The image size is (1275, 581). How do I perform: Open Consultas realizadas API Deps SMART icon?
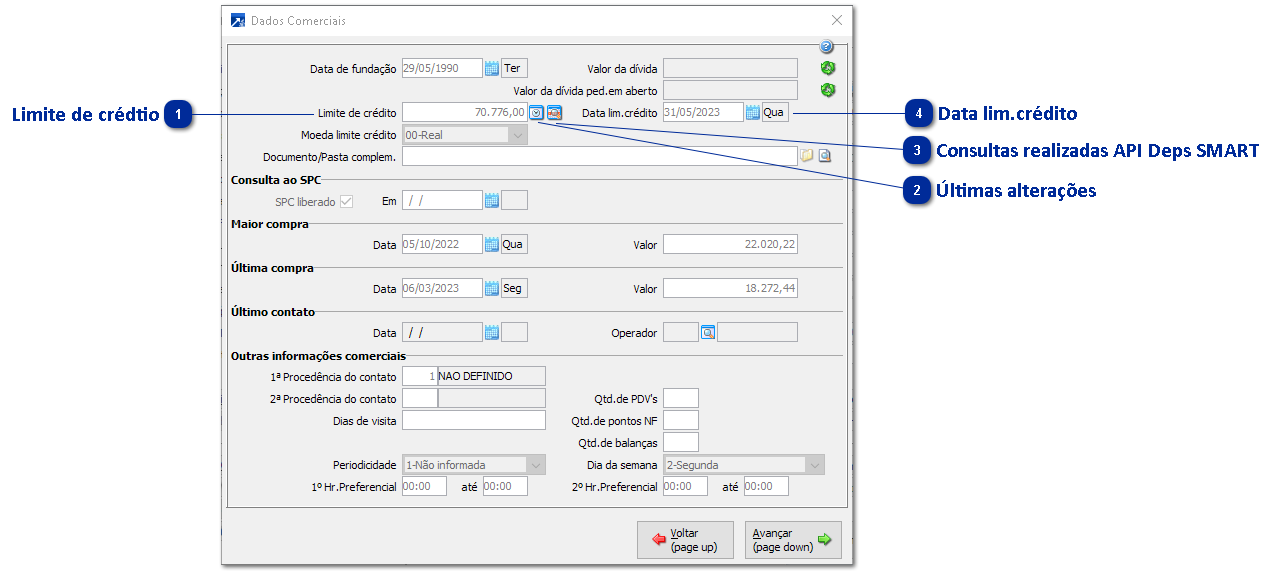pos(554,113)
